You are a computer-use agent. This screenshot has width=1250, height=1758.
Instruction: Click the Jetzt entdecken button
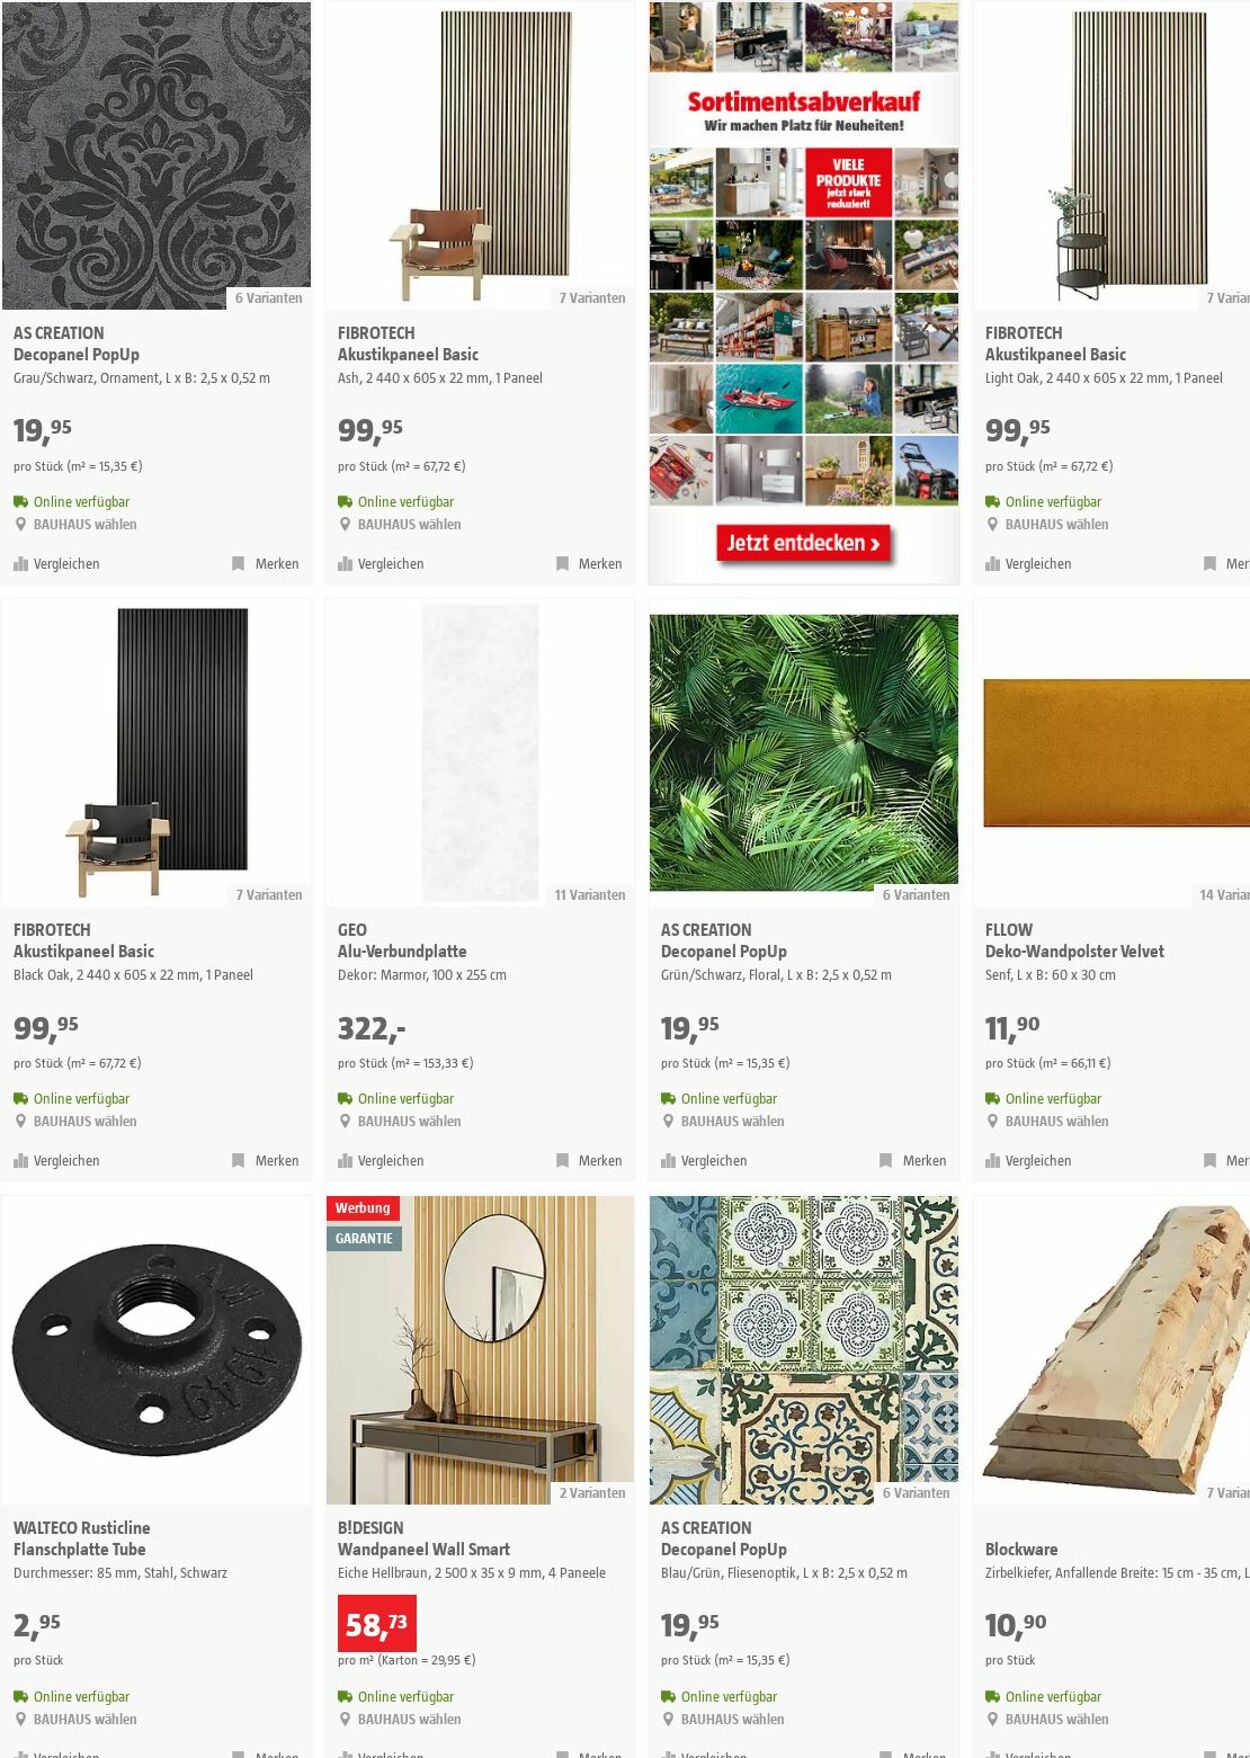(x=803, y=543)
